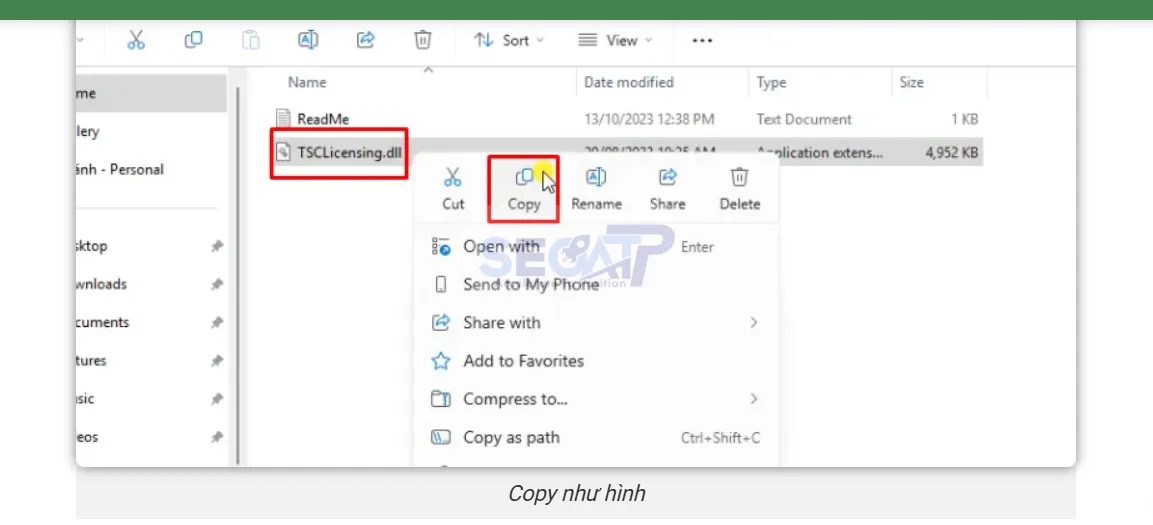Select Add to Favorites menu entry
This screenshot has height=525, width=1153.
(596, 361)
